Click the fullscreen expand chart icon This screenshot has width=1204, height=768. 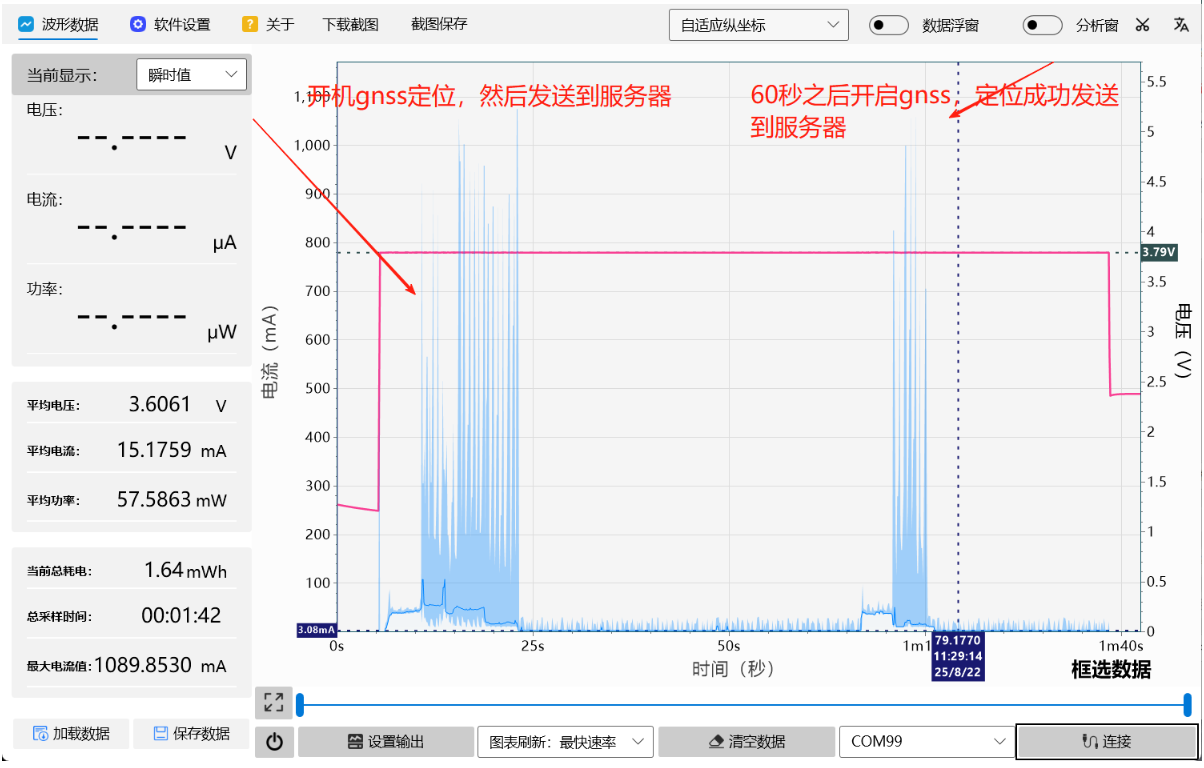tap(273, 702)
